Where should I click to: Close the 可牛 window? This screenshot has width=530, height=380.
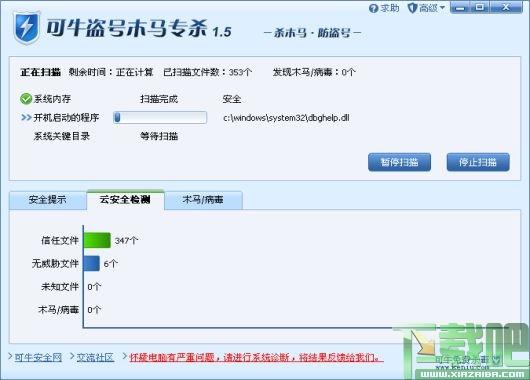pyautogui.click(x=506, y=7)
